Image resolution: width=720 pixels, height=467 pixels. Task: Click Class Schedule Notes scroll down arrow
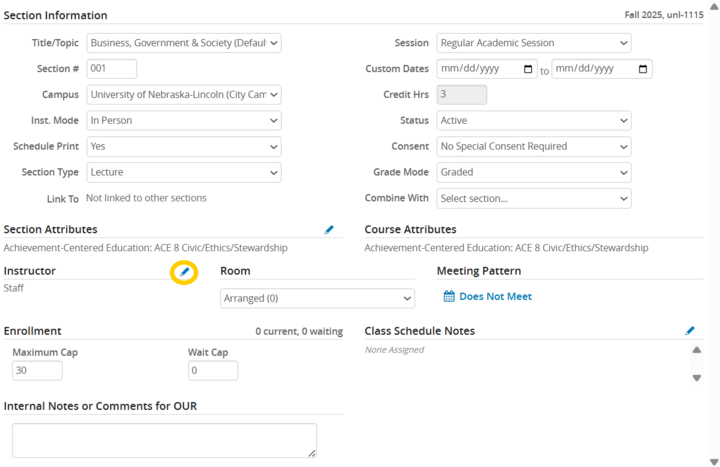[697, 378]
